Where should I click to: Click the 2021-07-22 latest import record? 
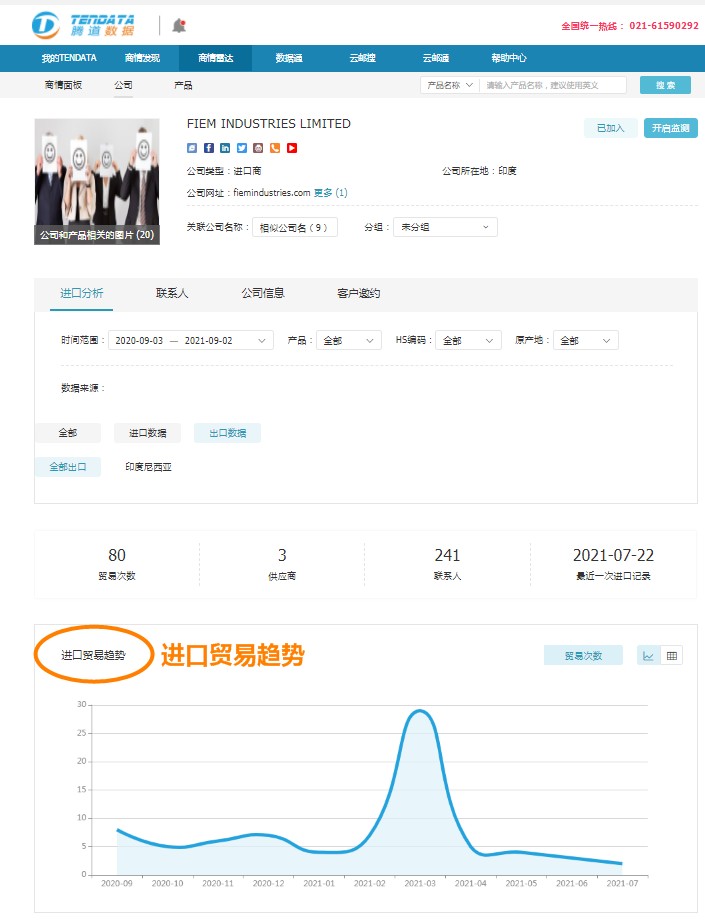613,564
